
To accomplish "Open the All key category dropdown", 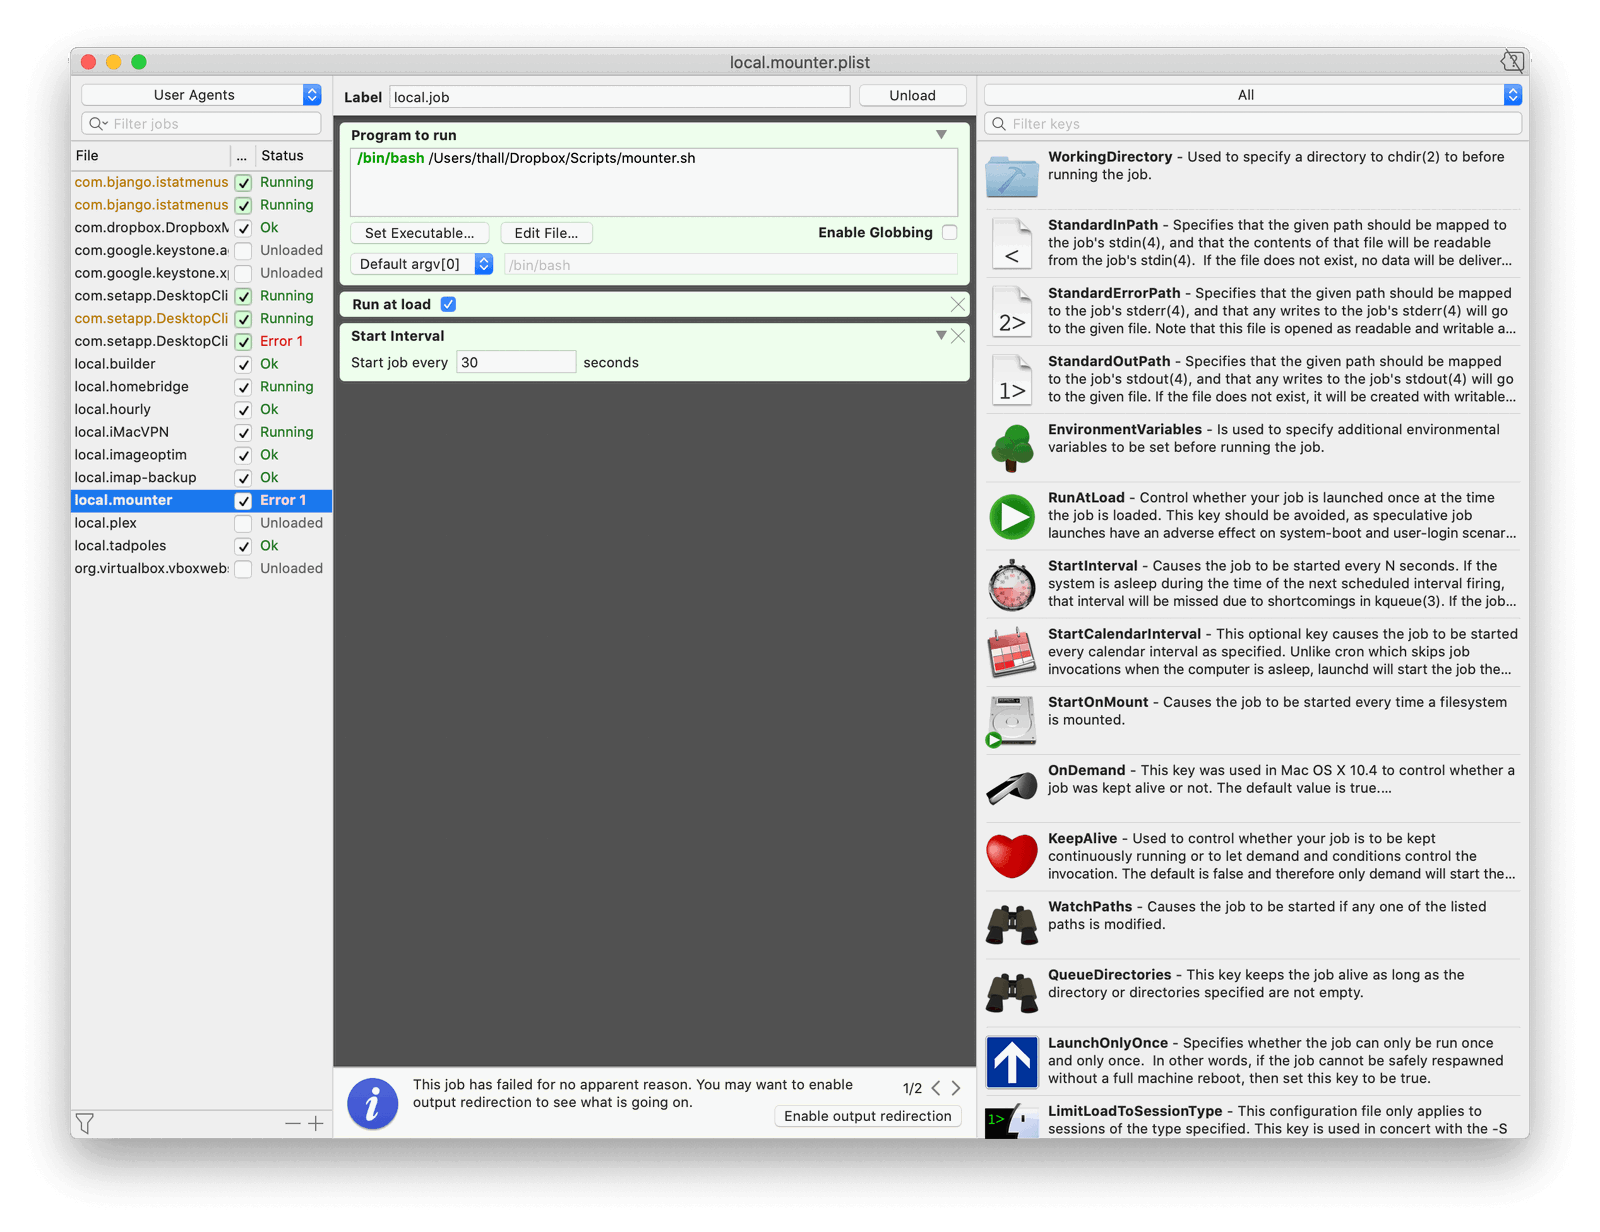I will pos(1252,95).
